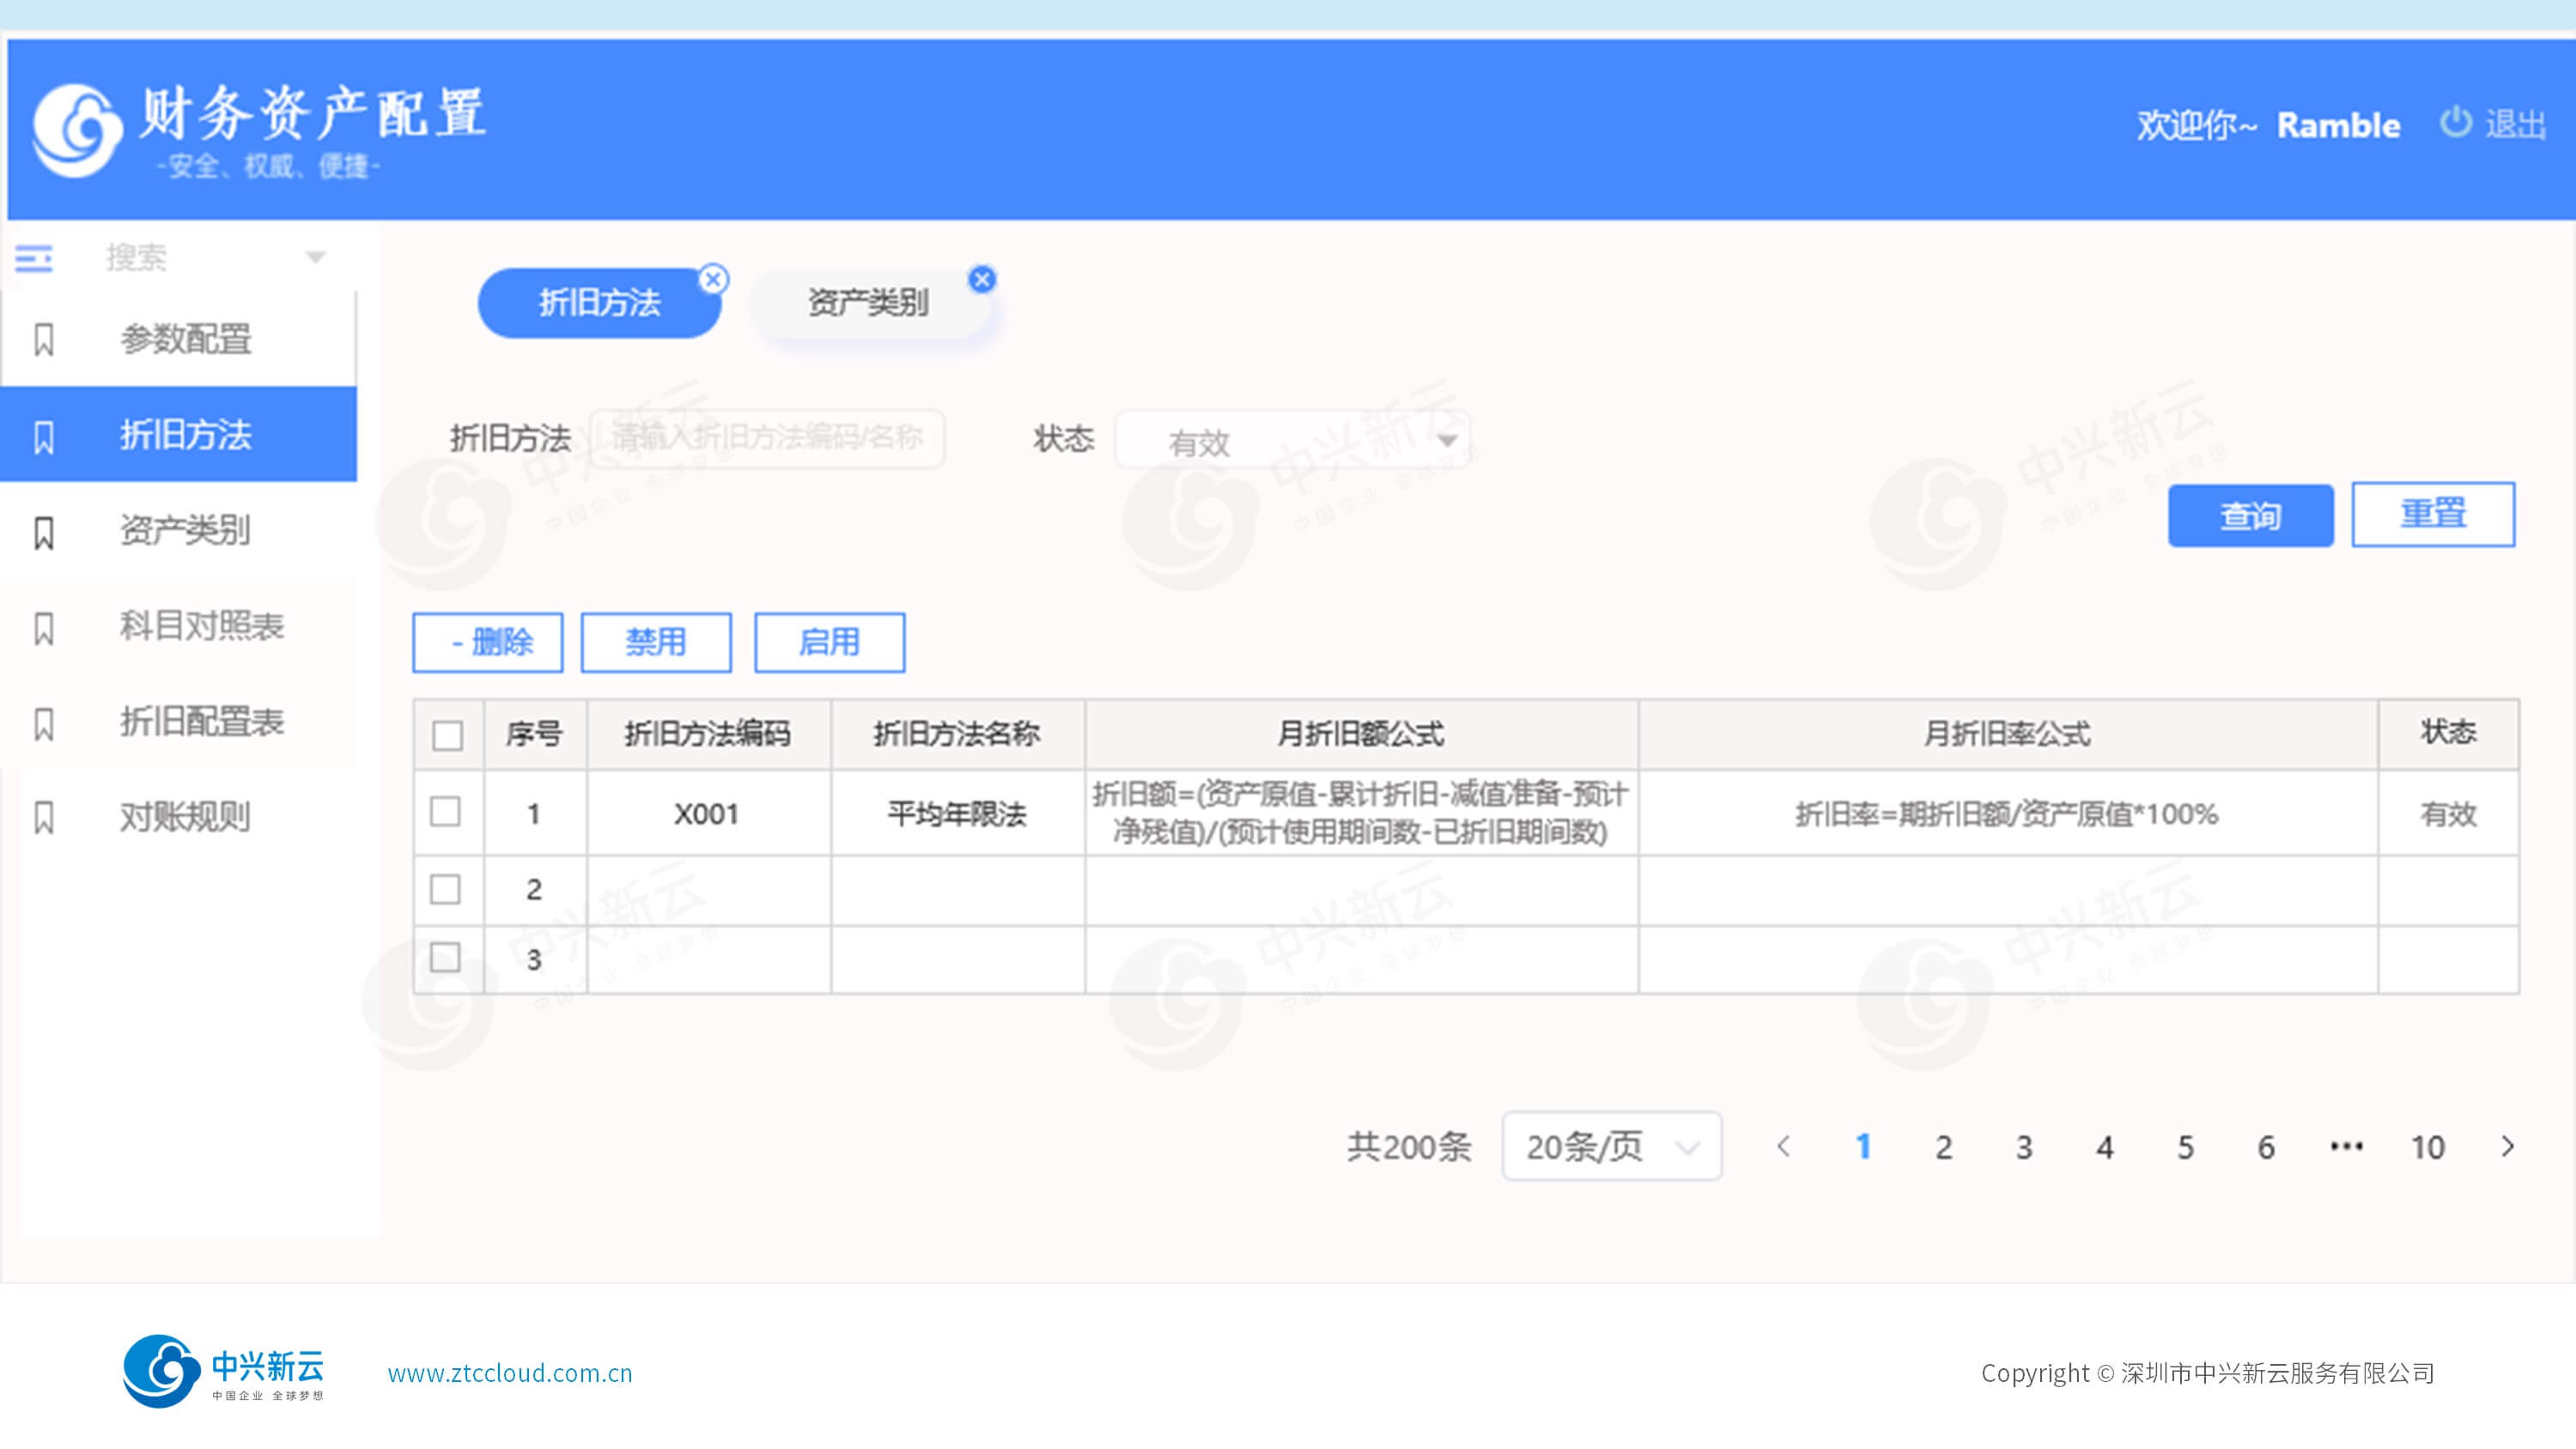Go to page 10 in pagination

point(2427,1146)
